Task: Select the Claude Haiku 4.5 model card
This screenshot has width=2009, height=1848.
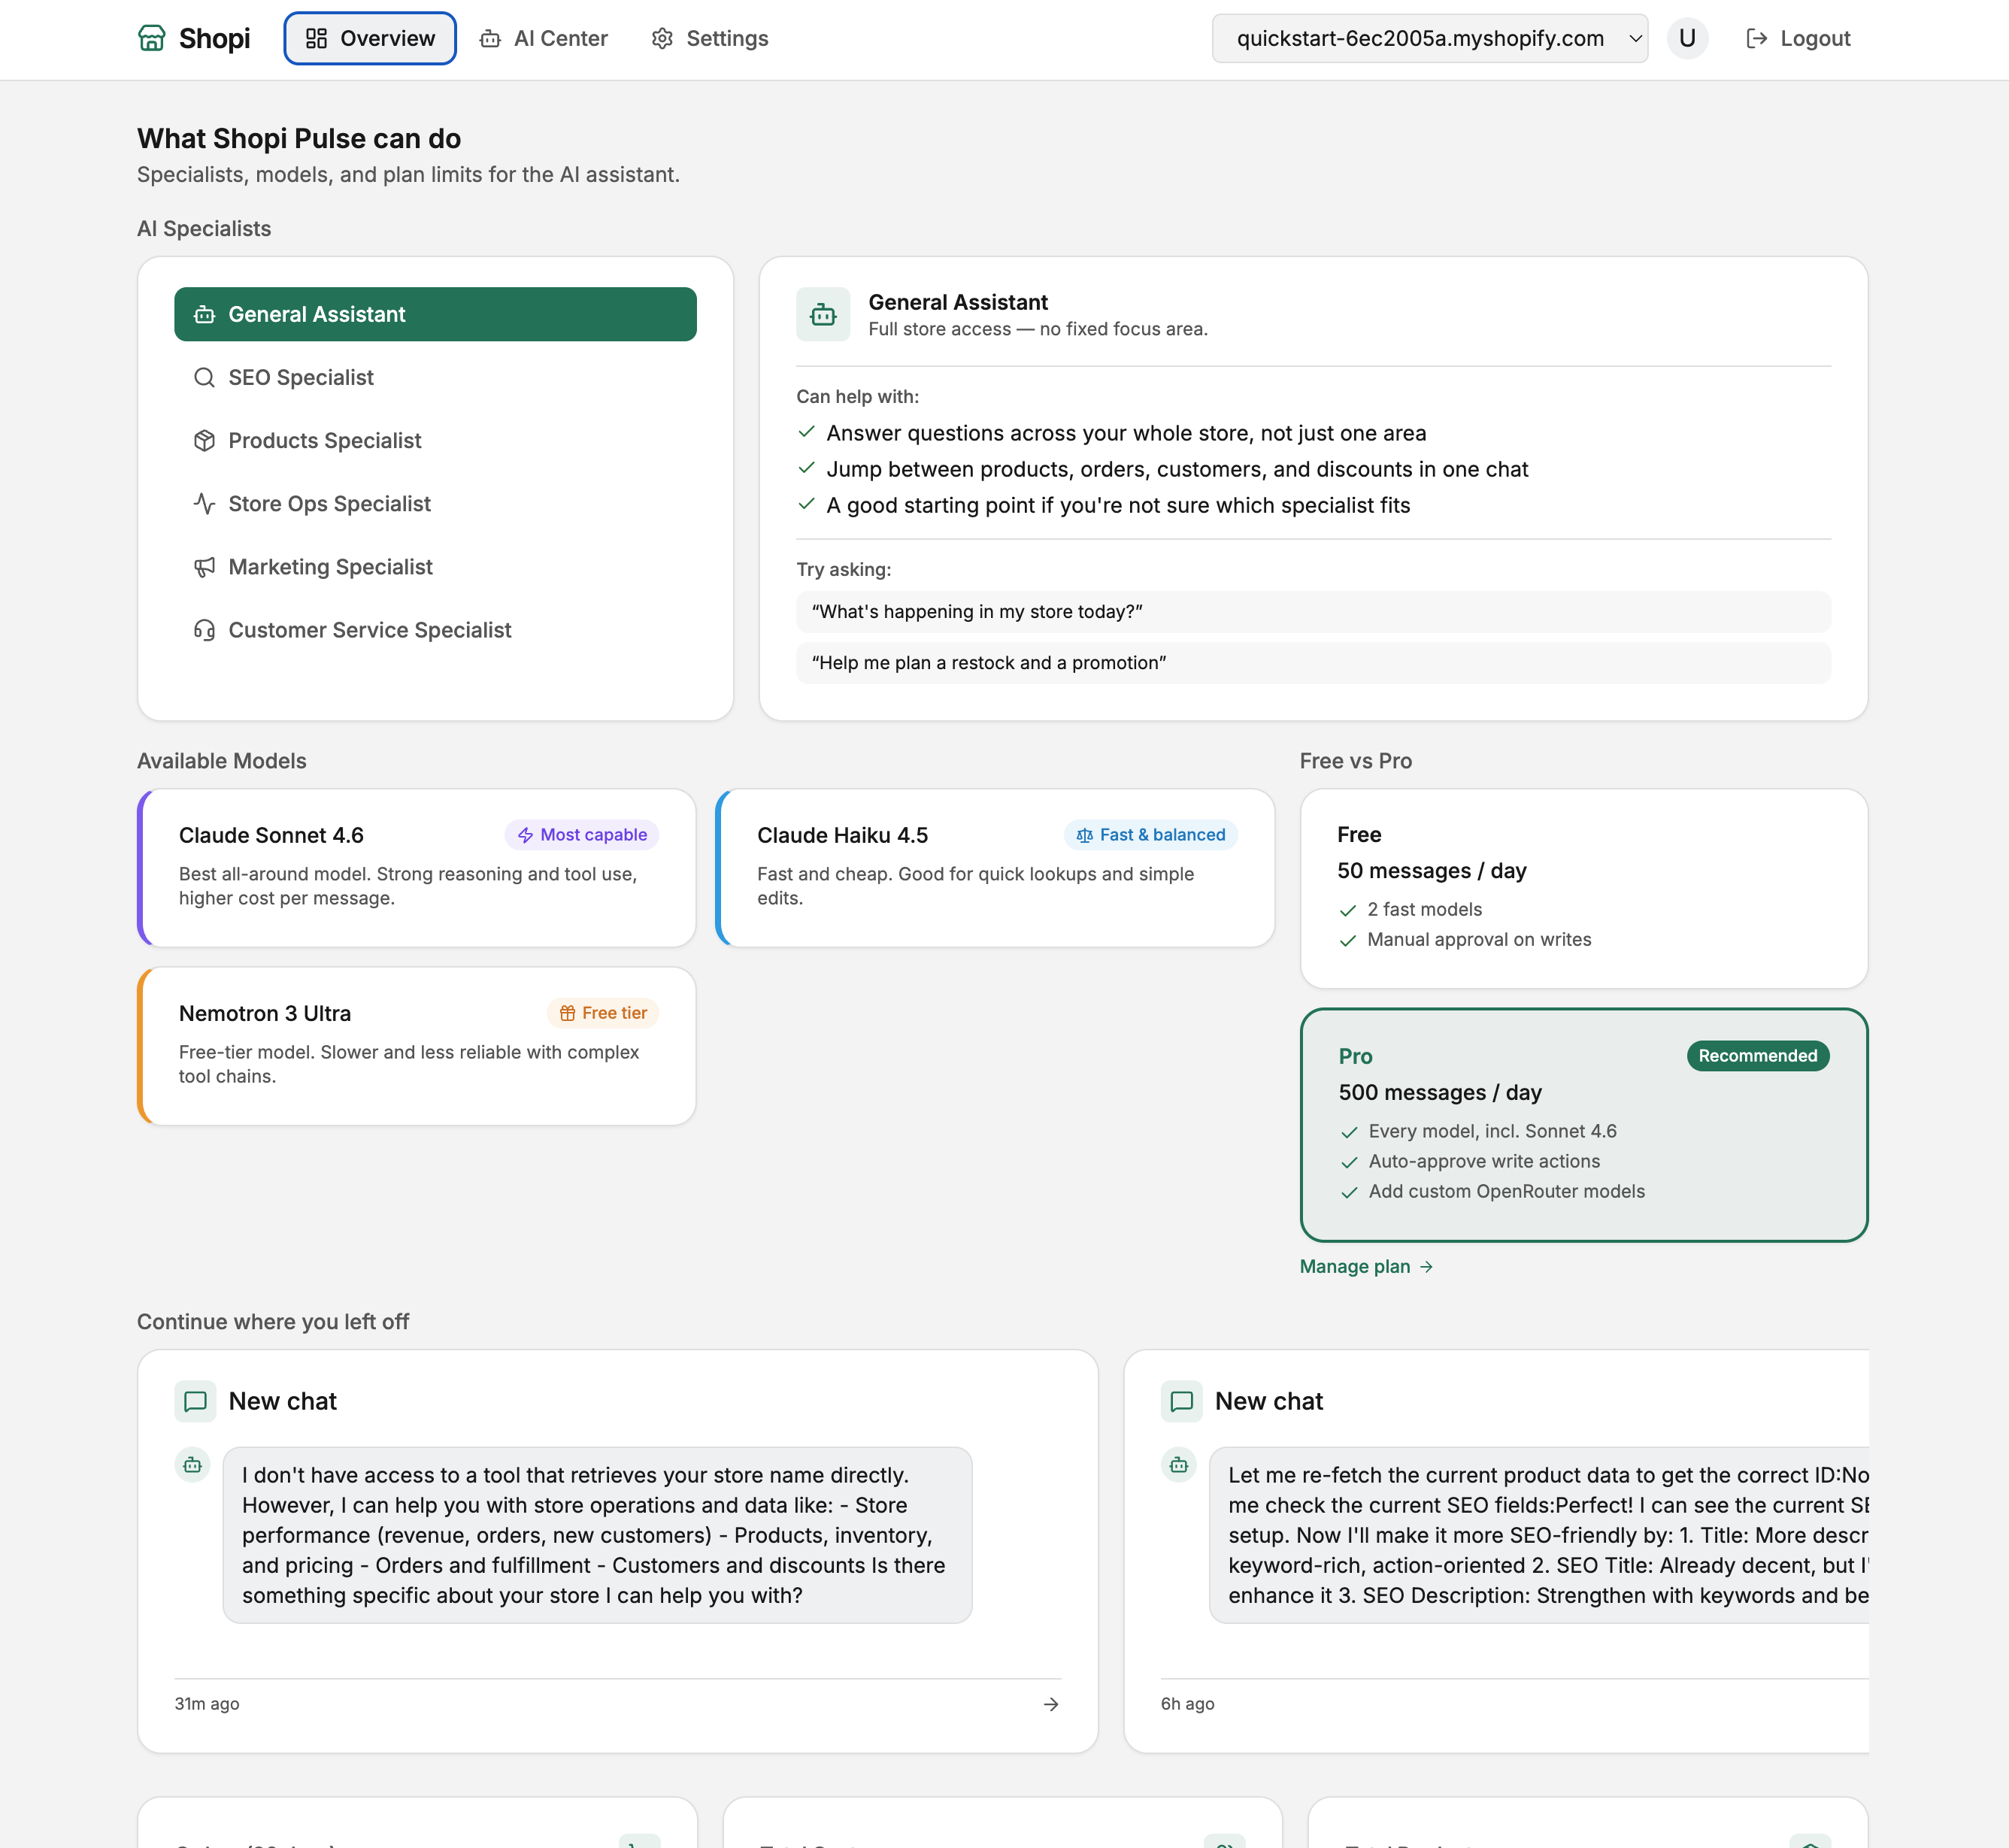Action: pos(995,867)
